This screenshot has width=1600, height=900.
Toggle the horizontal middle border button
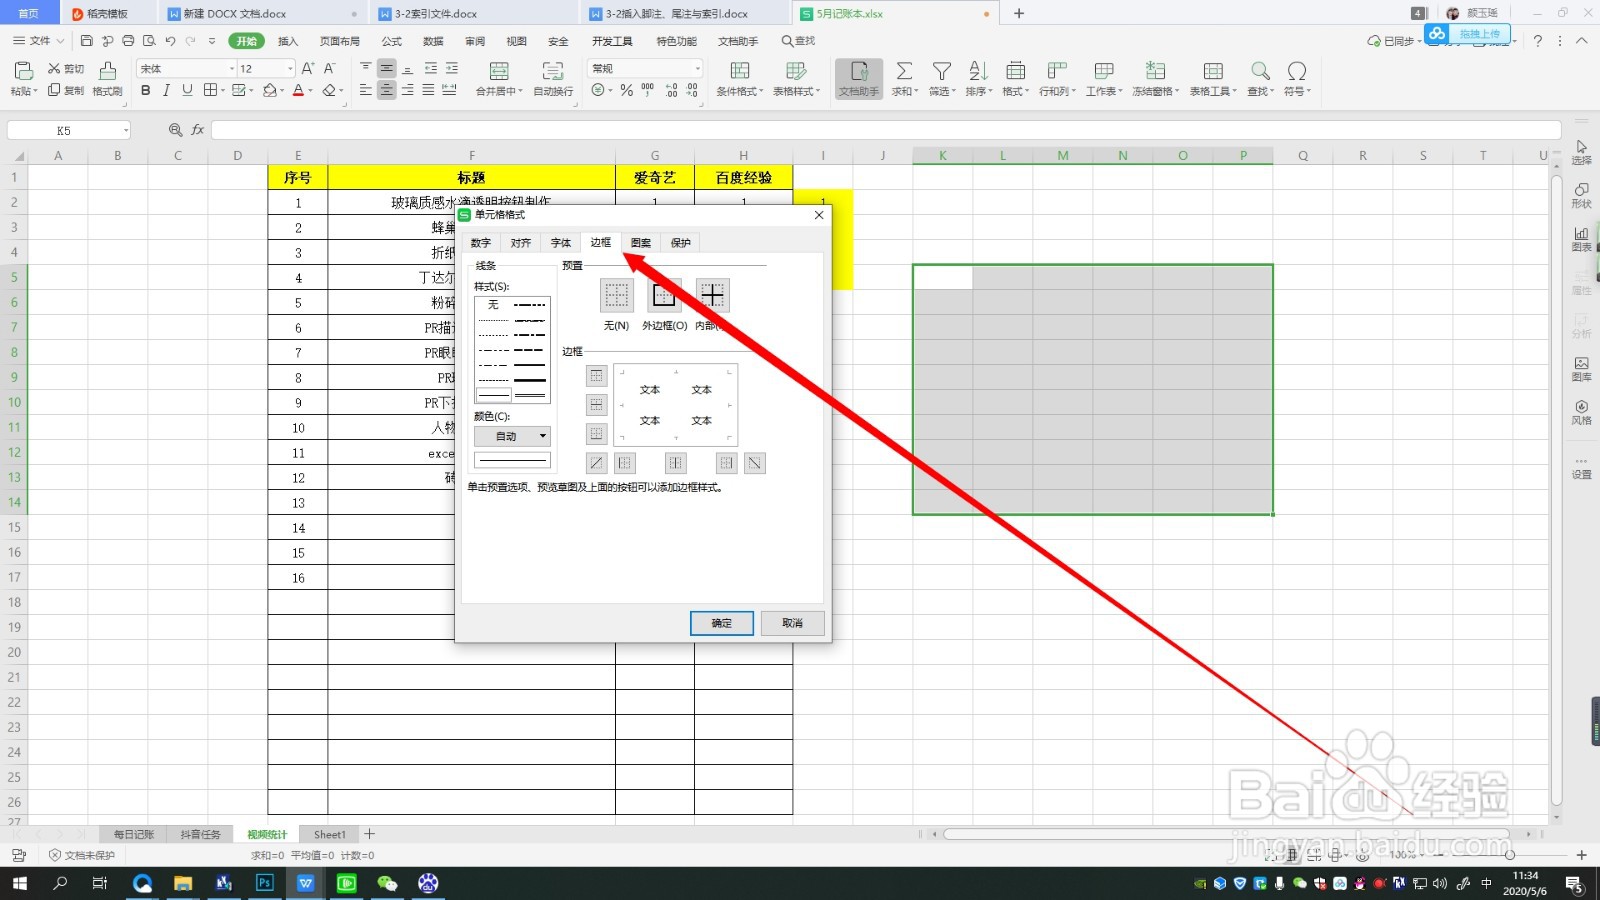(x=597, y=405)
